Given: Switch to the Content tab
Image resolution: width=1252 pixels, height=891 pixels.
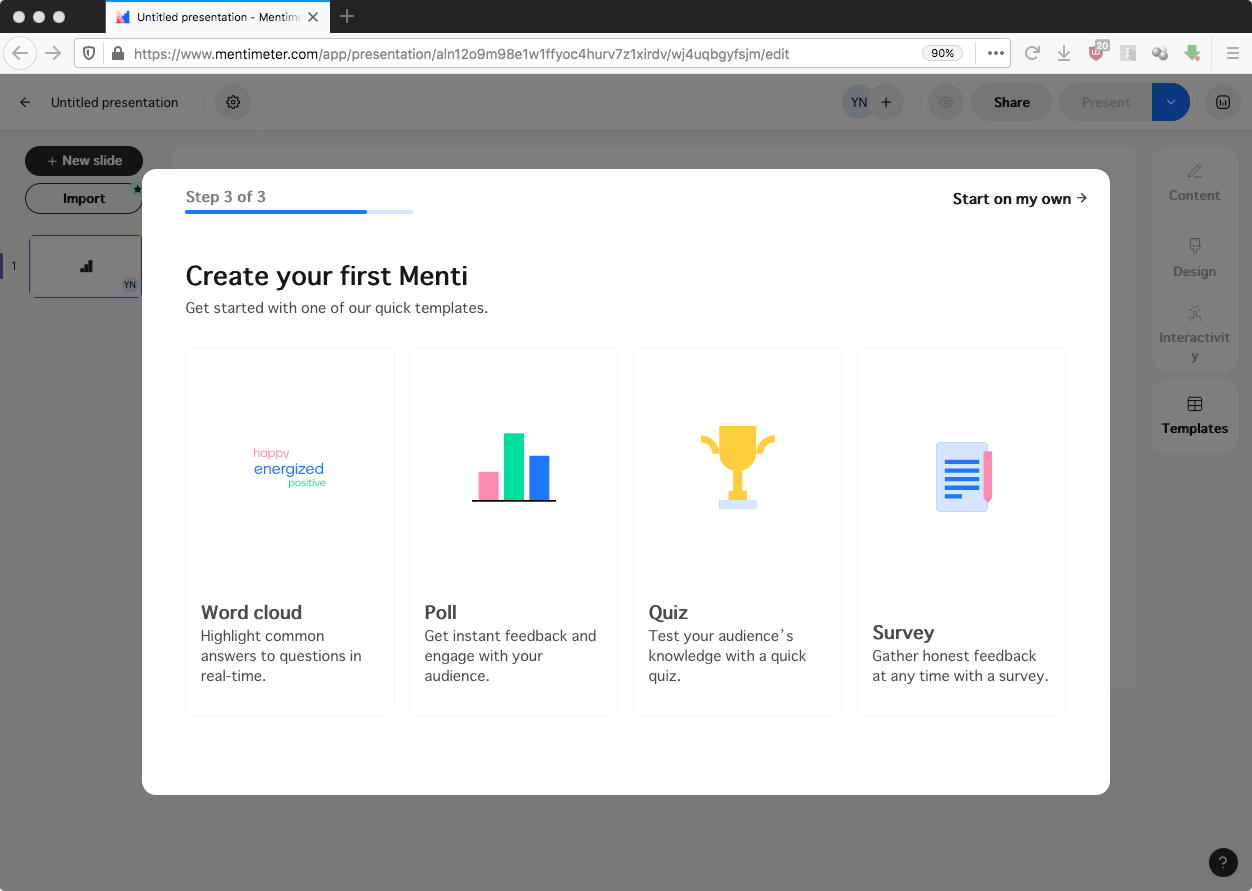Looking at the screenshot, I should [x=1194, y=183].
